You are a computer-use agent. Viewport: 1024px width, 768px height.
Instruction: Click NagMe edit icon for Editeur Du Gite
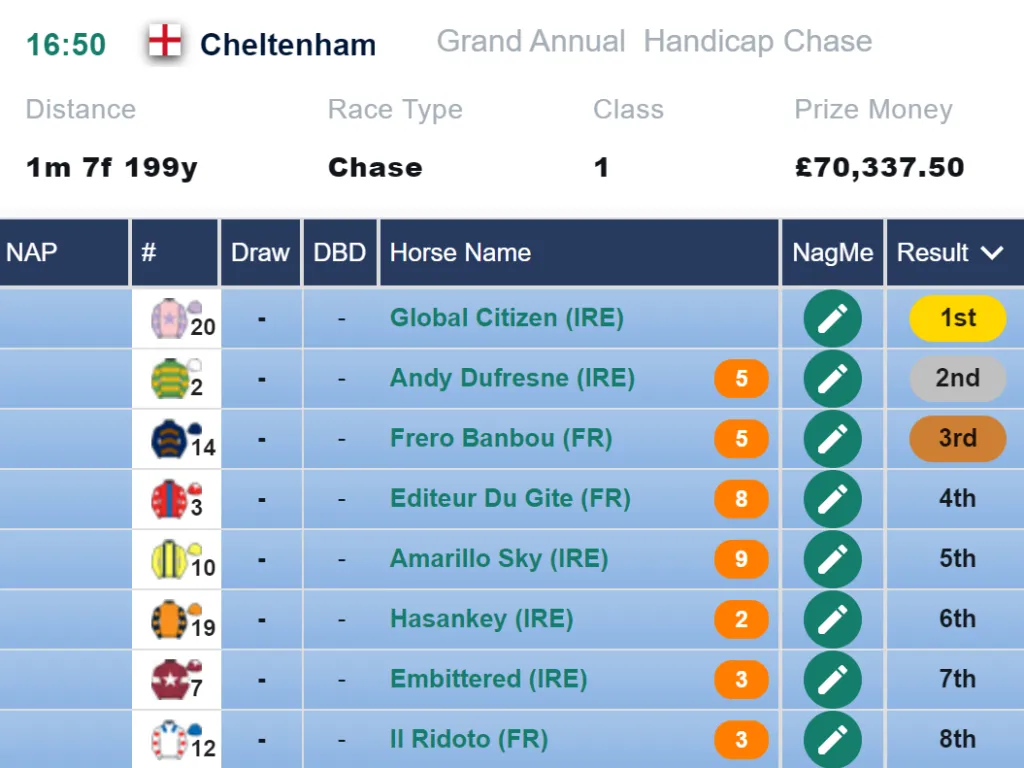833,499
